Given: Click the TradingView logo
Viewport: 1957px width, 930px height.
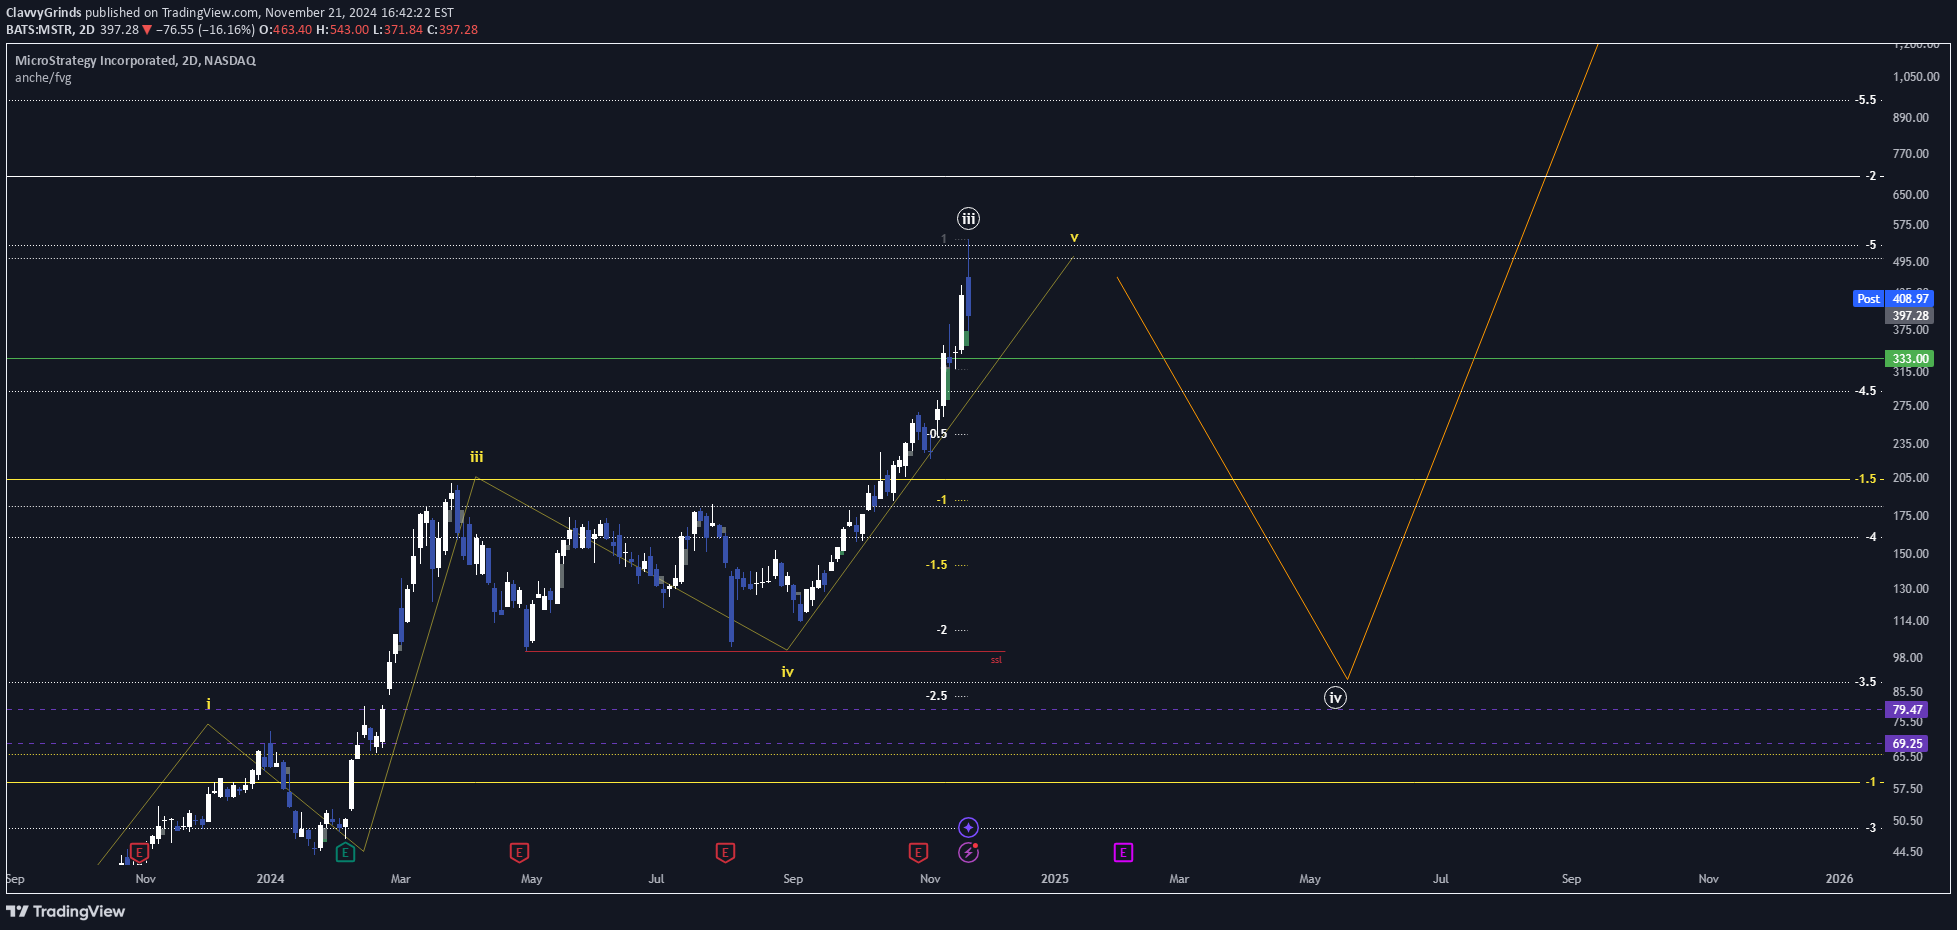Looking at the screenshot, I should pos(66,911).
